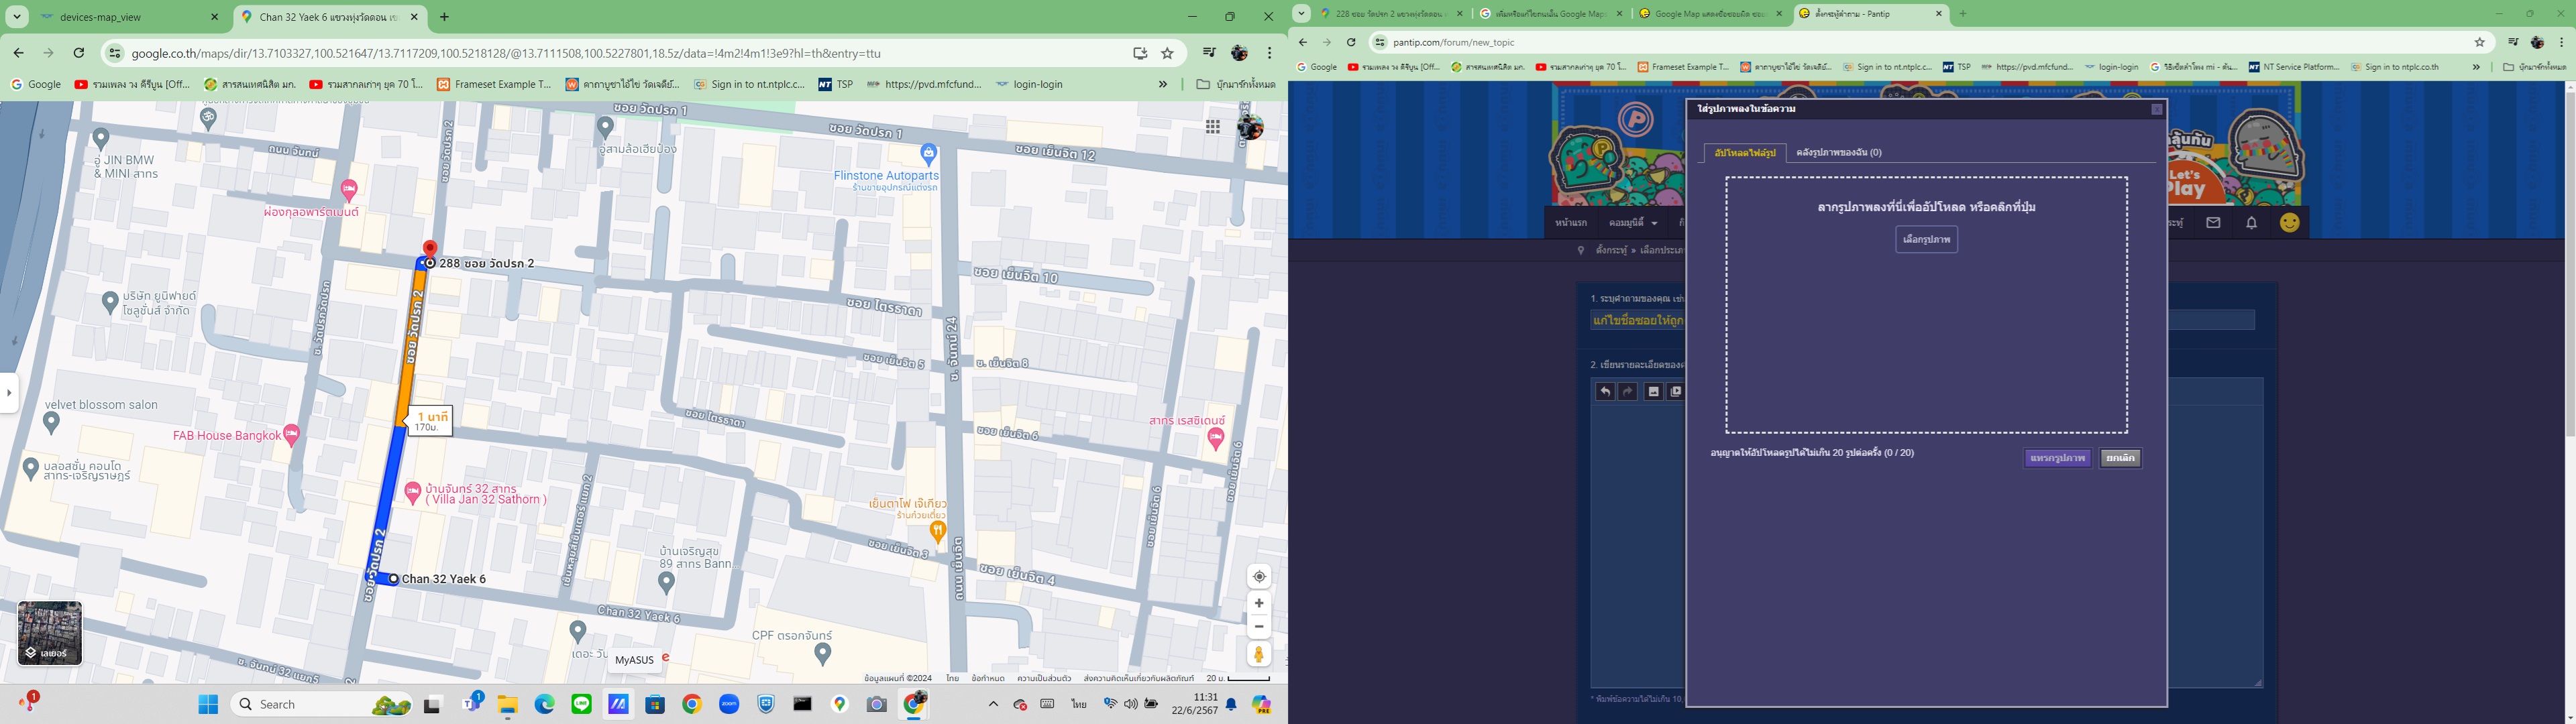Bookmark the Pantip page with the star
The height and width of the screenshot is (724, 2576).
pyautogui.click(x=2479, y=42)
